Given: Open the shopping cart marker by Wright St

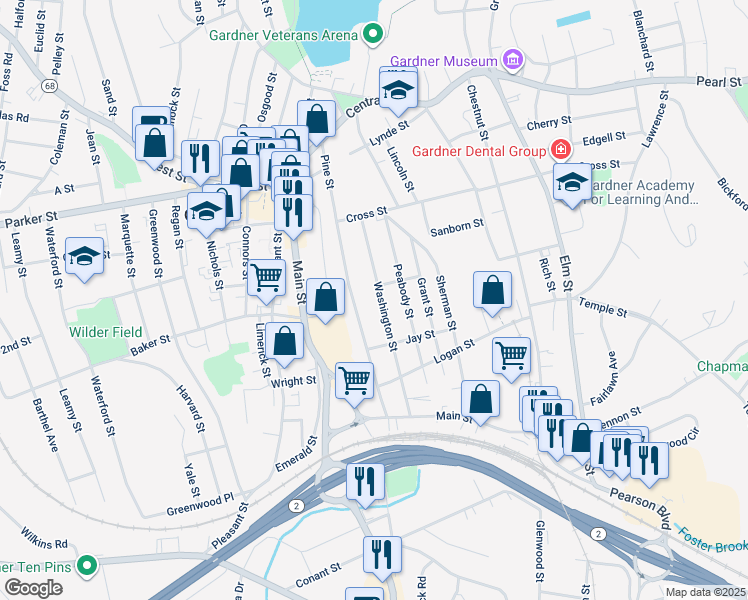Looking at the screenshot, I should (x=354, y=384).
